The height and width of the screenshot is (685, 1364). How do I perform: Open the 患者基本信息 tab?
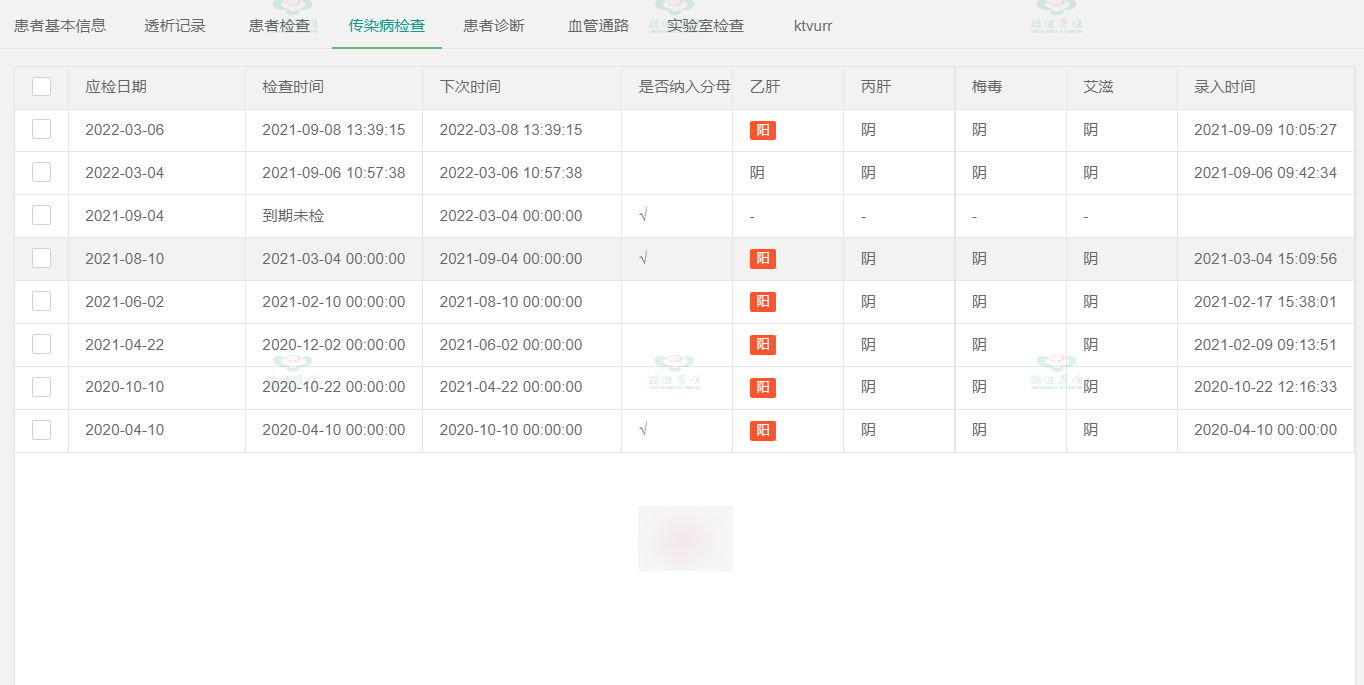point(60,26)
